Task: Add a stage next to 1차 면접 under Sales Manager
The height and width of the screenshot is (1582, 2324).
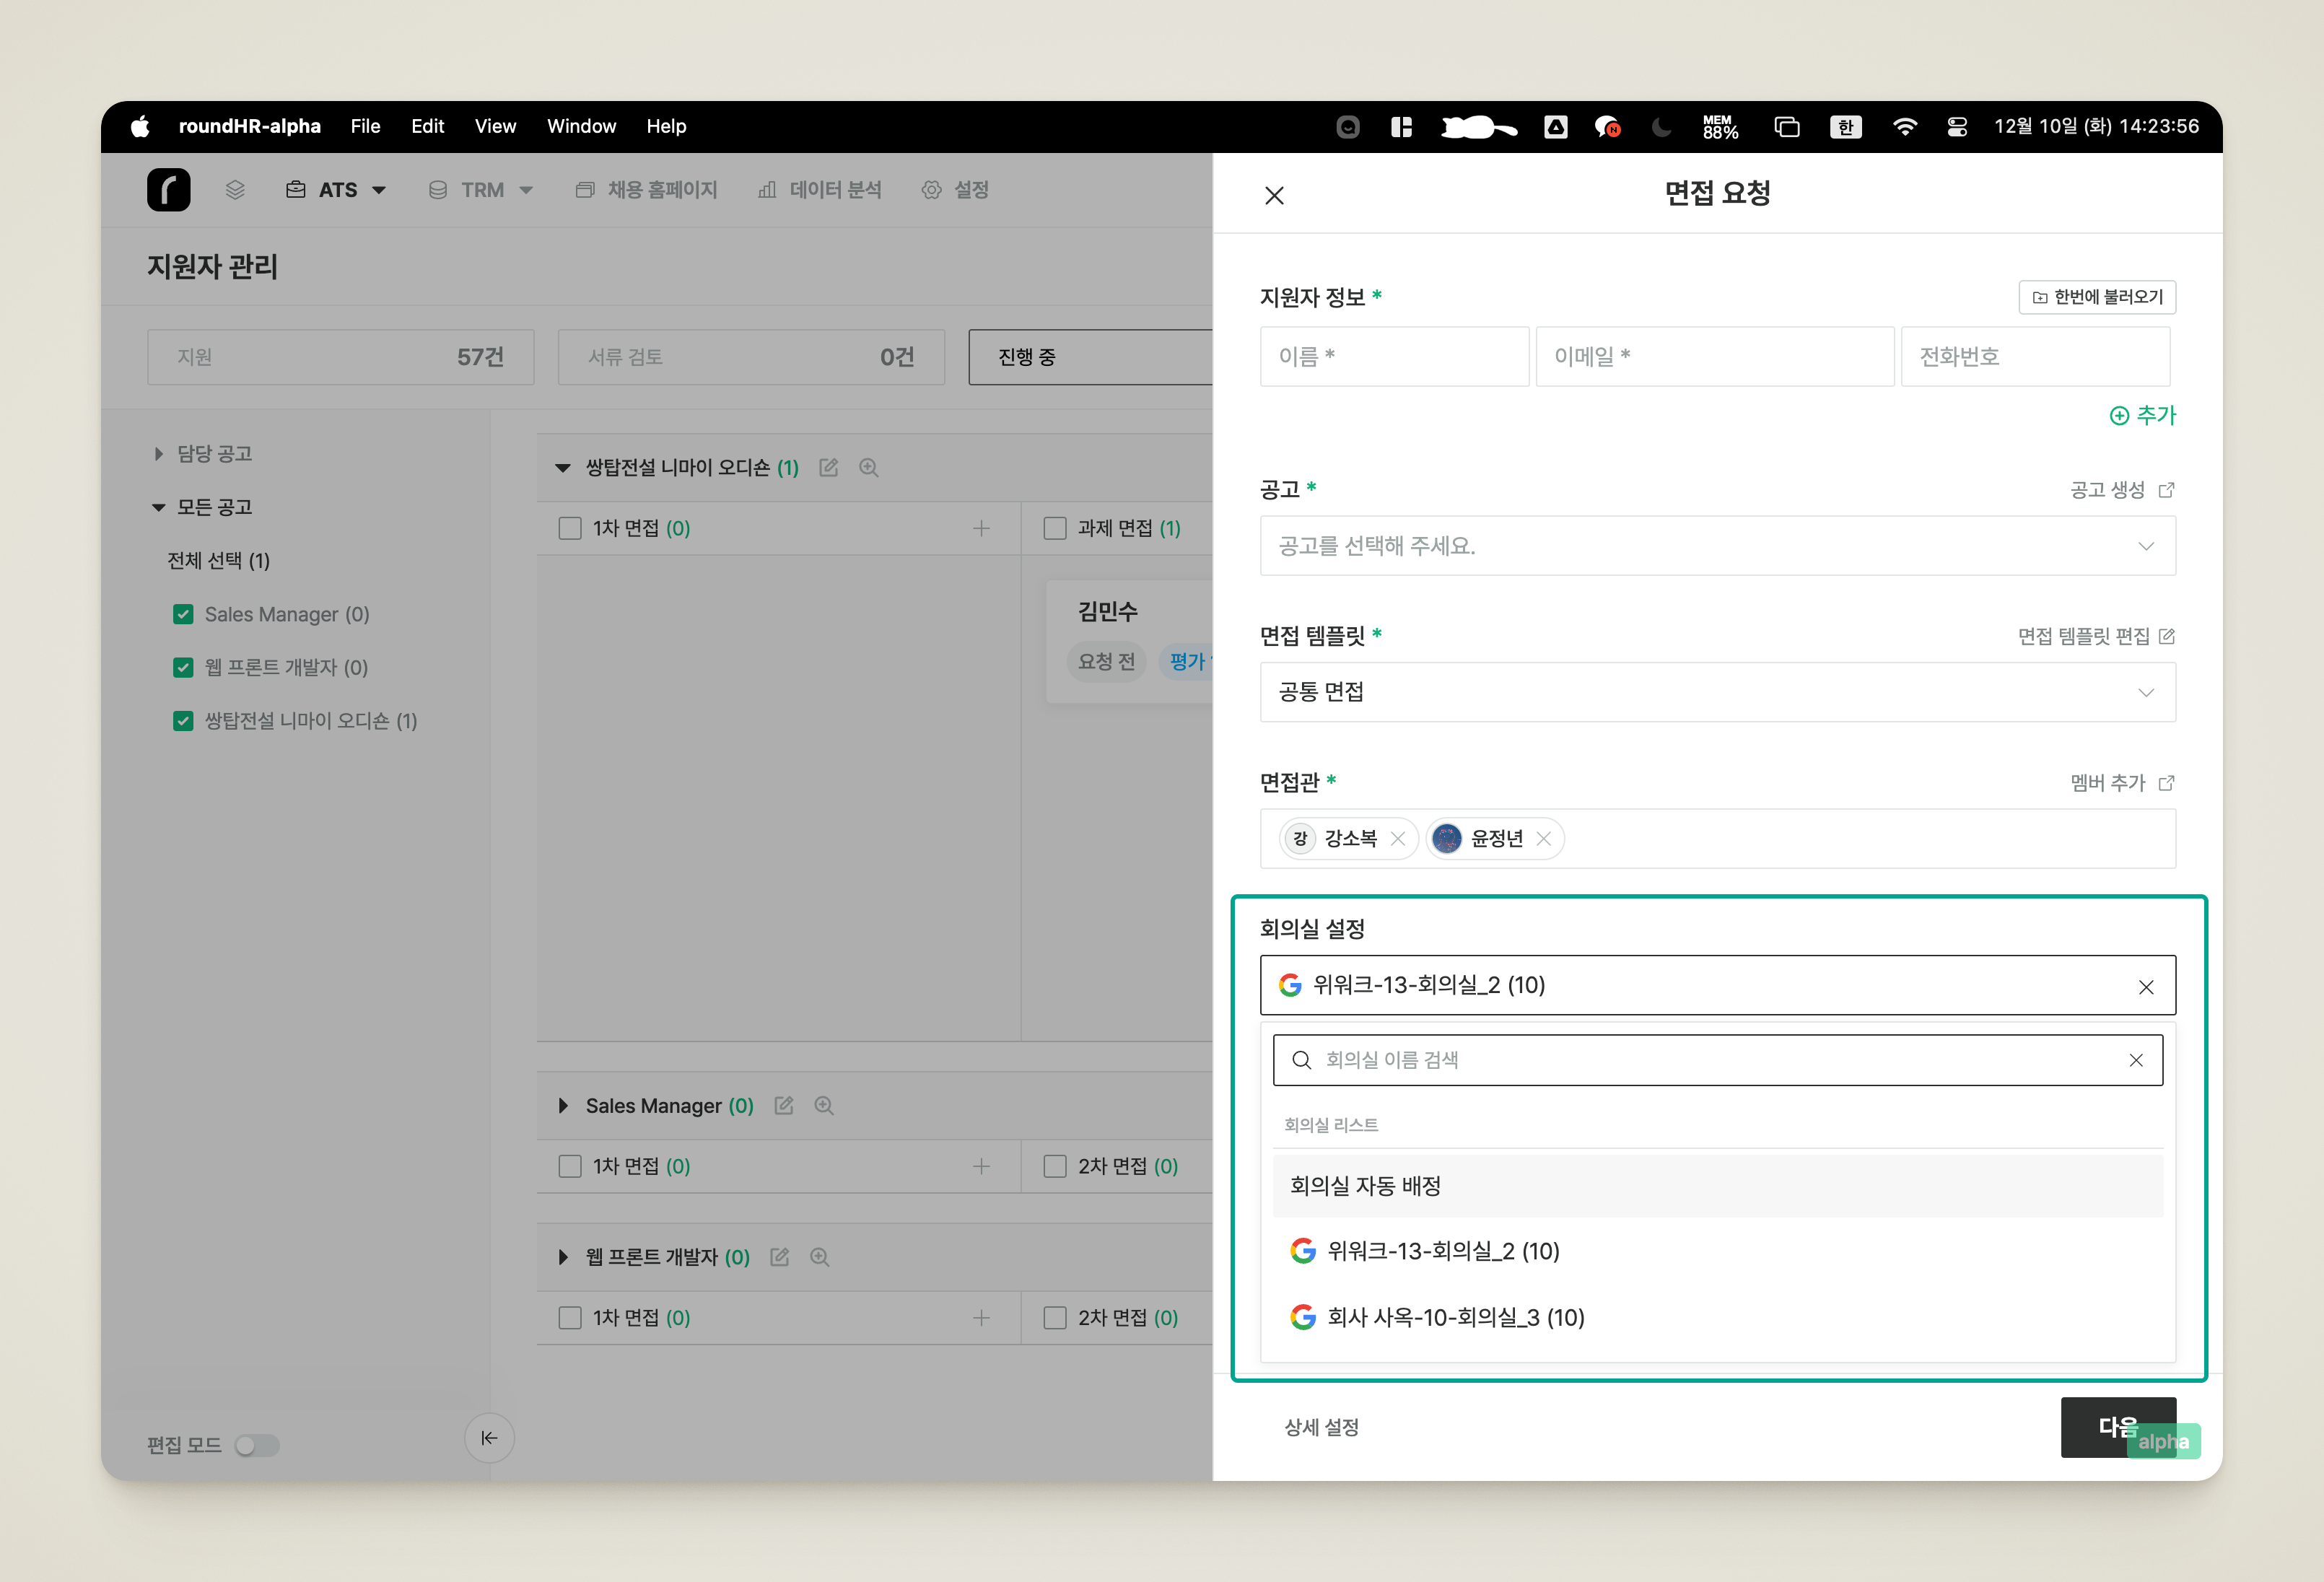Action: [x=981, y=1166]
